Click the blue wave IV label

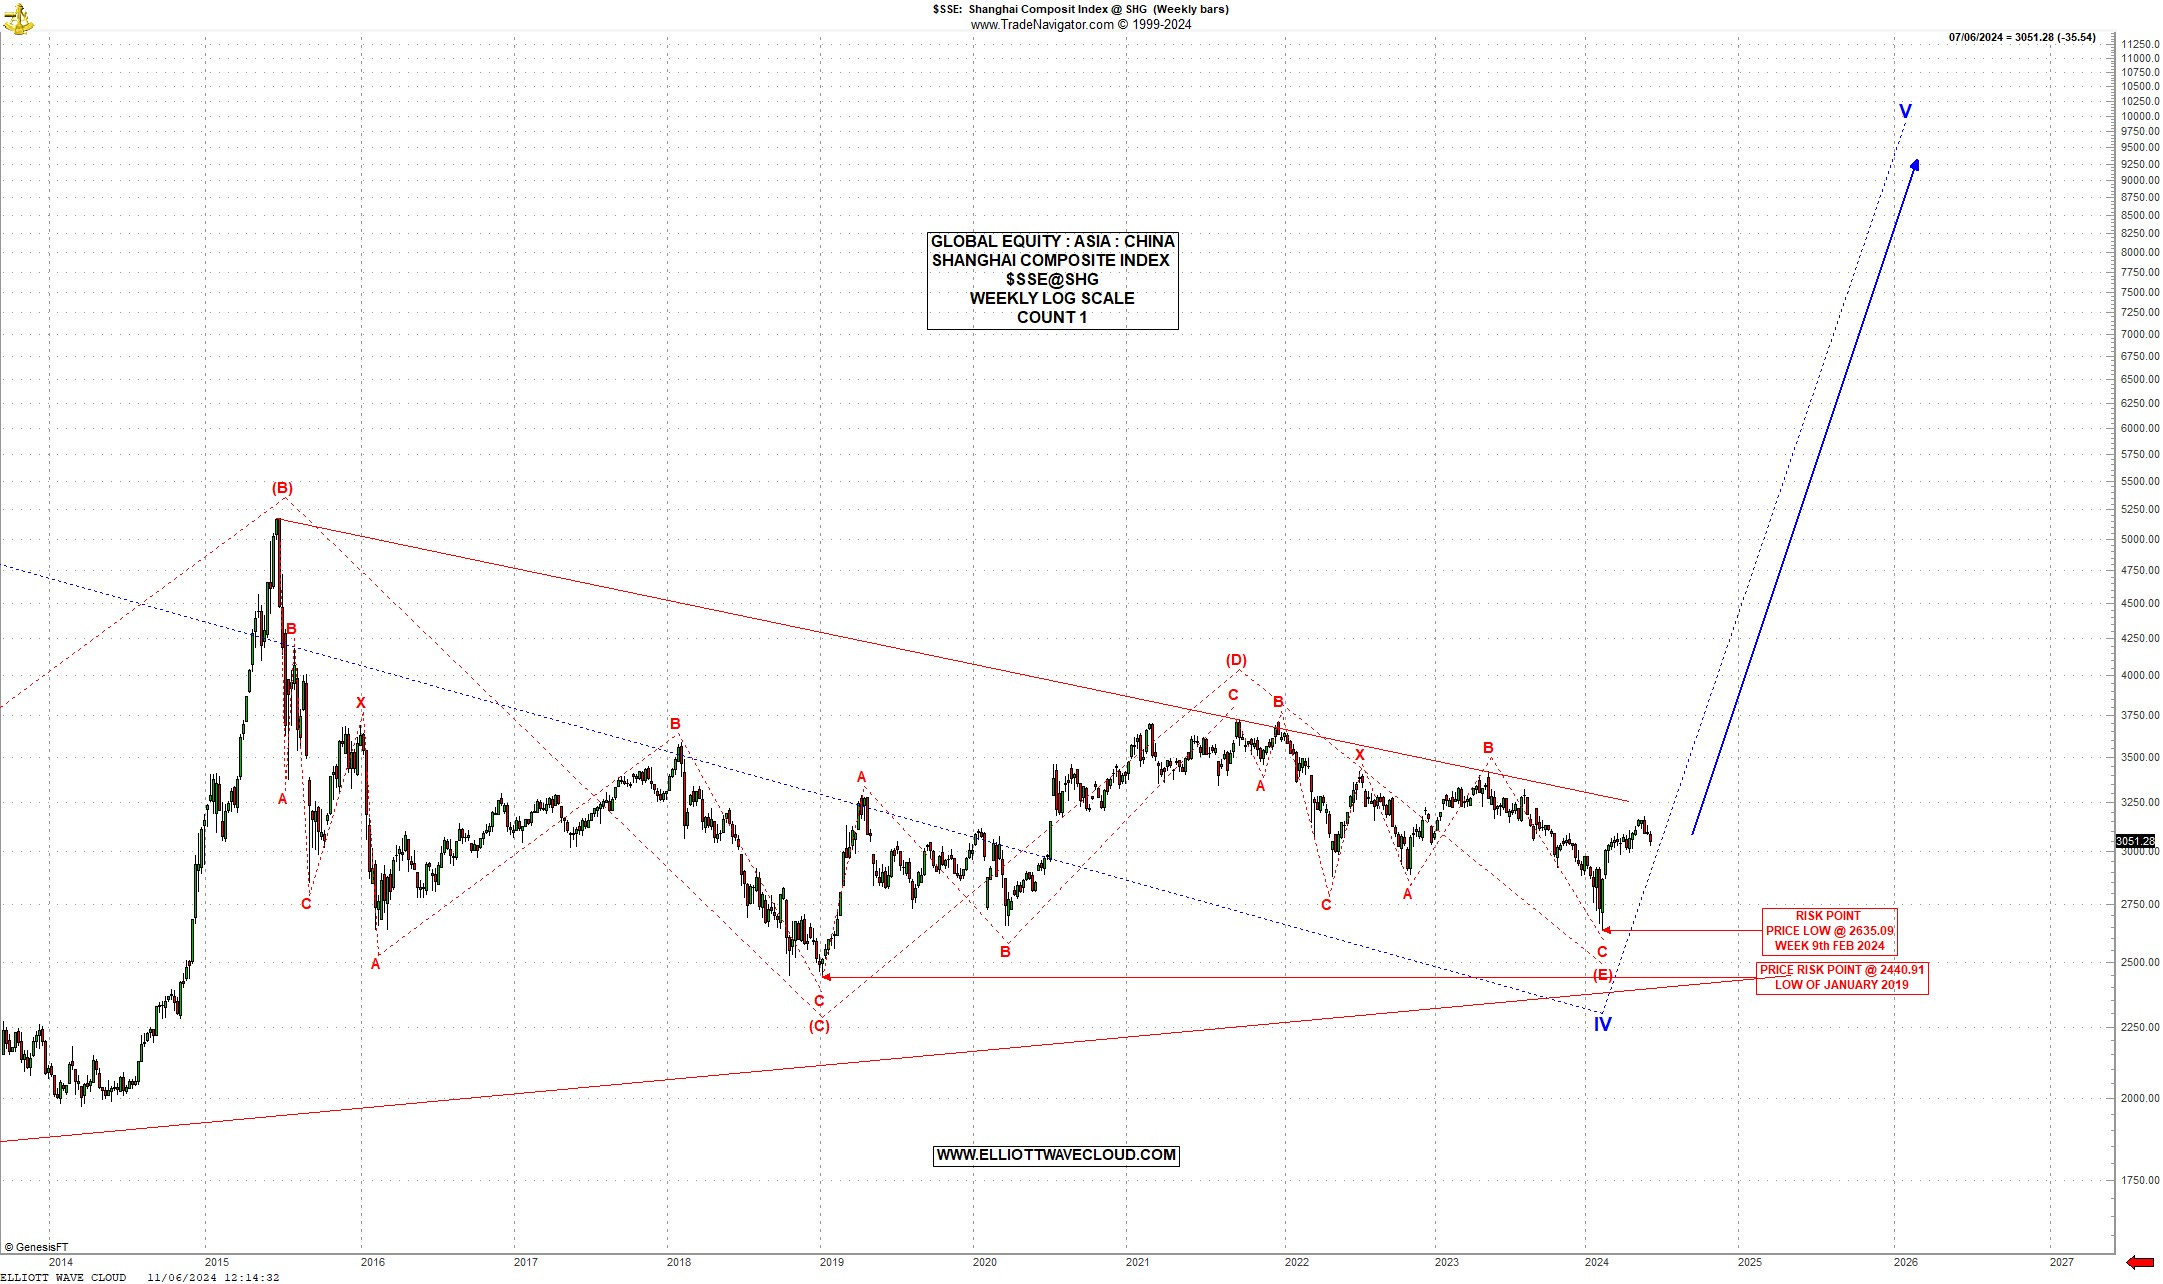click(1602, 1024)
